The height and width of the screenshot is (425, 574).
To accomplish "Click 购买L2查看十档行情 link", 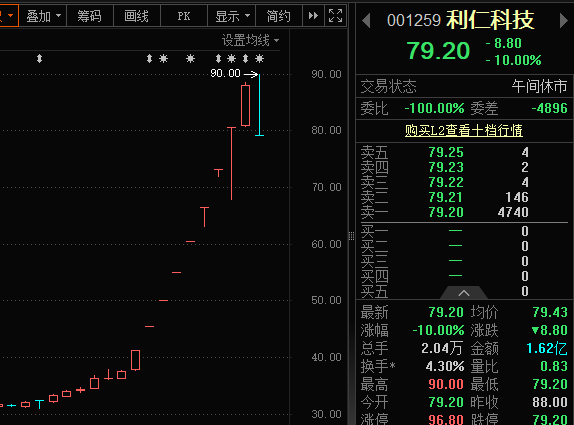I will point(463,130).
